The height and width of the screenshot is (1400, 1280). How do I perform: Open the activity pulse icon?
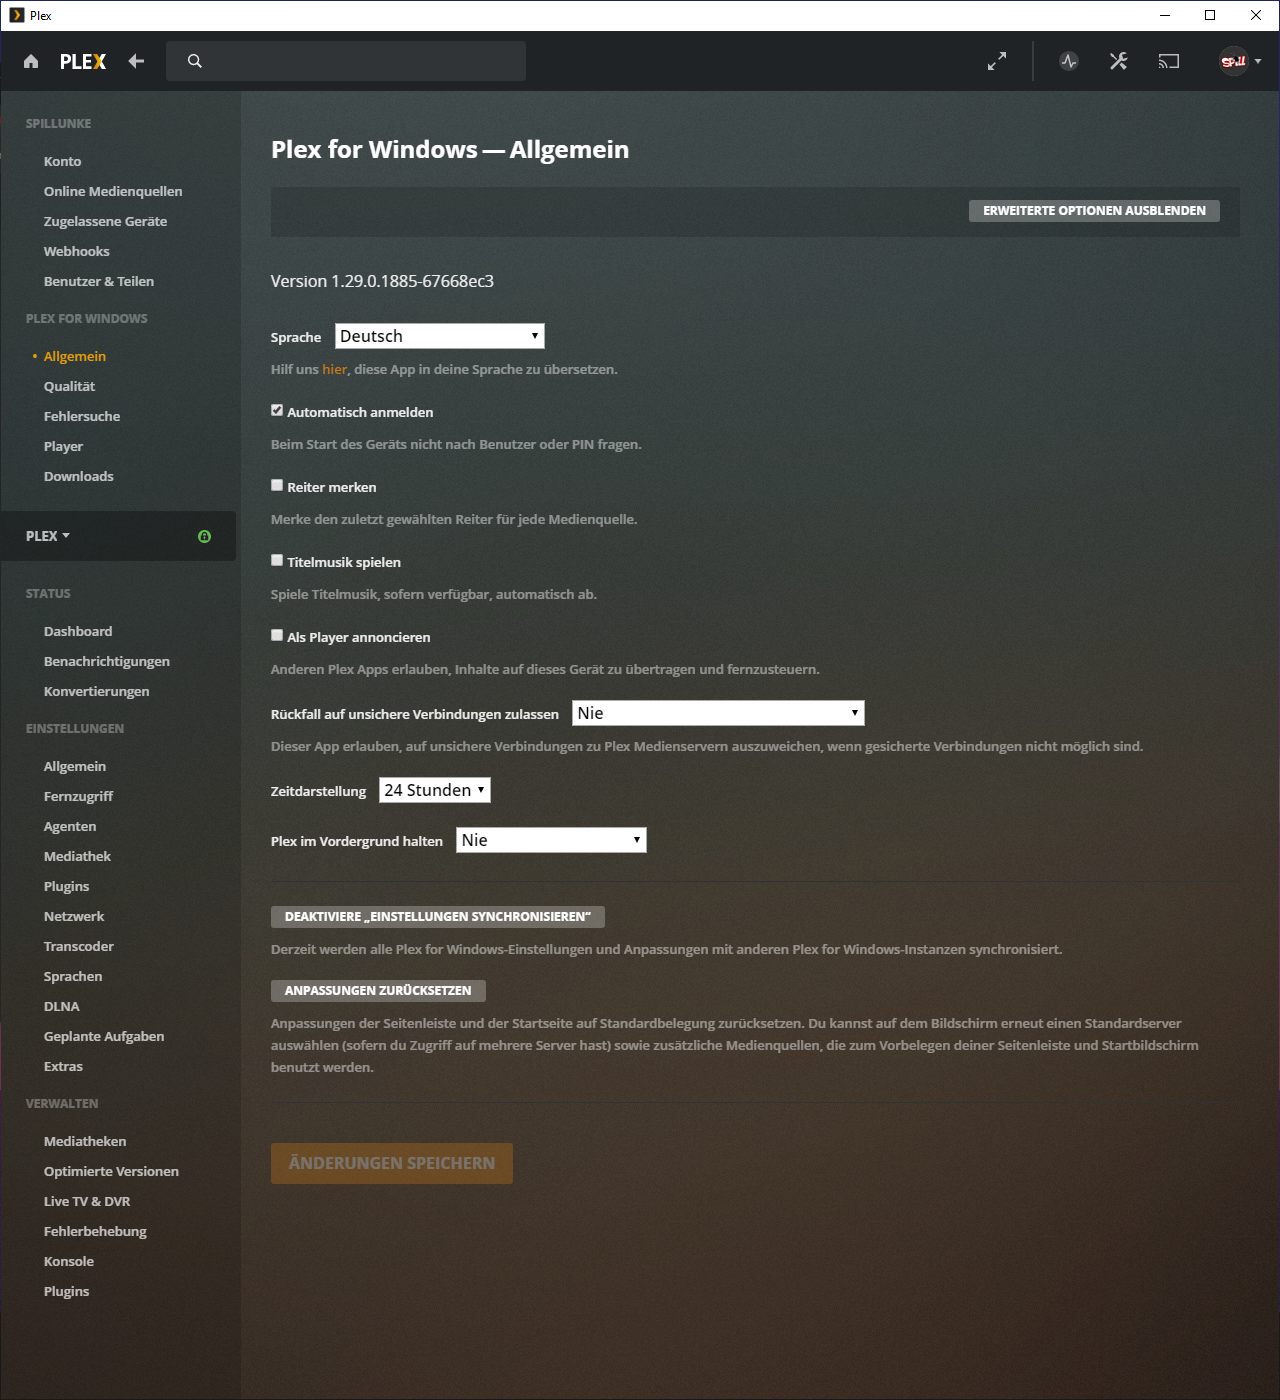pyautogui.click(x=1069, y=61)
